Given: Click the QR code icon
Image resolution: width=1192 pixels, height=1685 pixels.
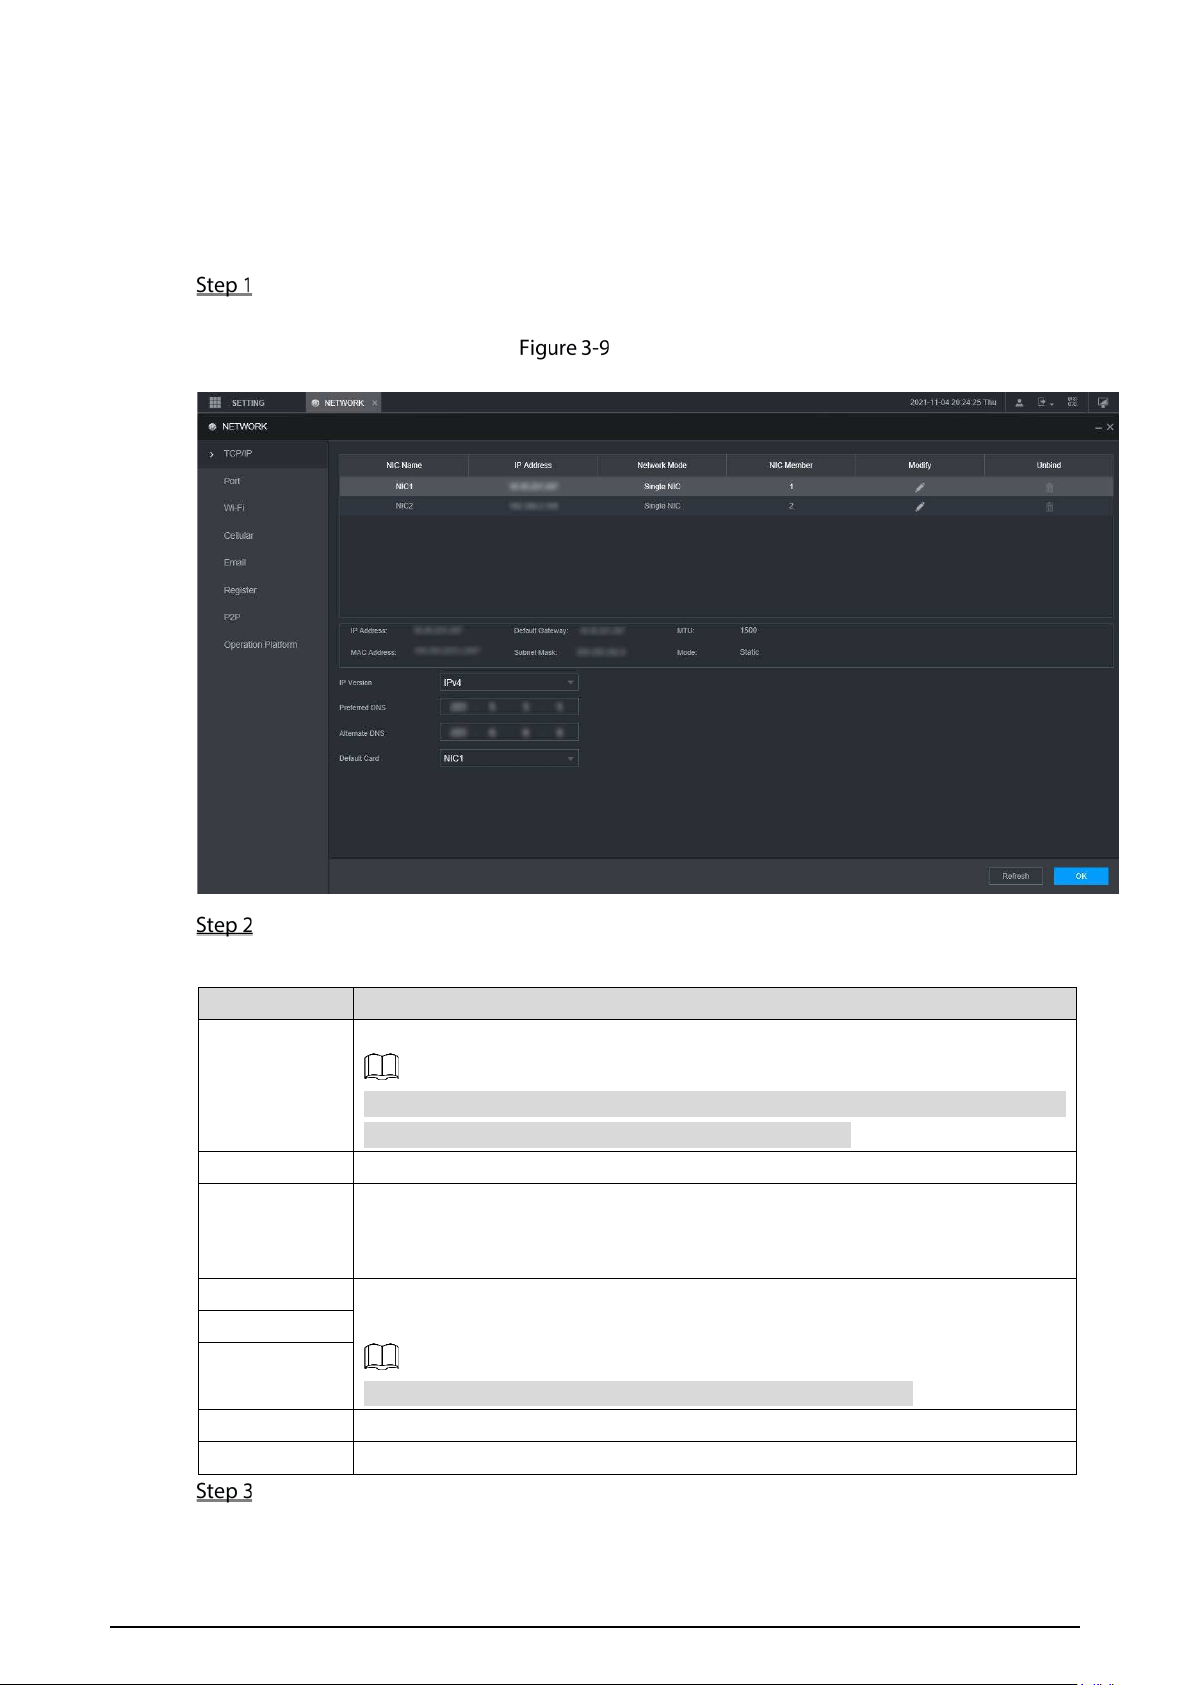Looking at the screenshot, I should tap(1073, 402).
